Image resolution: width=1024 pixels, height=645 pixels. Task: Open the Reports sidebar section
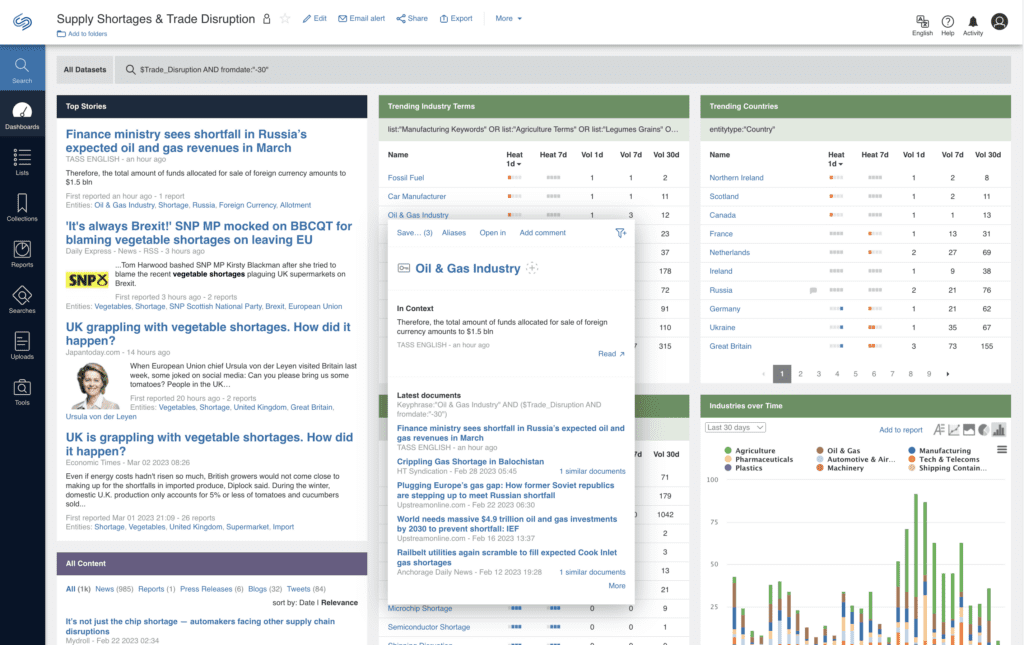click(x=22, y=253)
